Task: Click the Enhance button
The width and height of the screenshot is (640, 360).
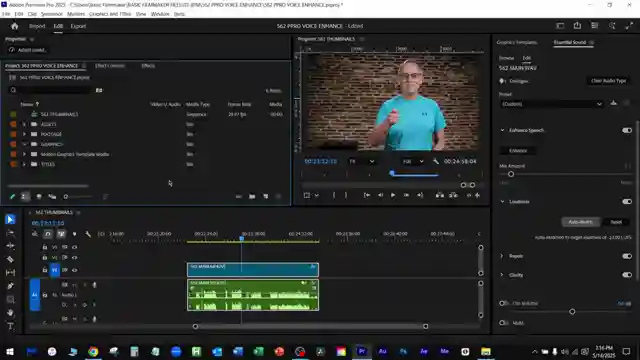Action: pyautogui.click(x=518, y=151)
